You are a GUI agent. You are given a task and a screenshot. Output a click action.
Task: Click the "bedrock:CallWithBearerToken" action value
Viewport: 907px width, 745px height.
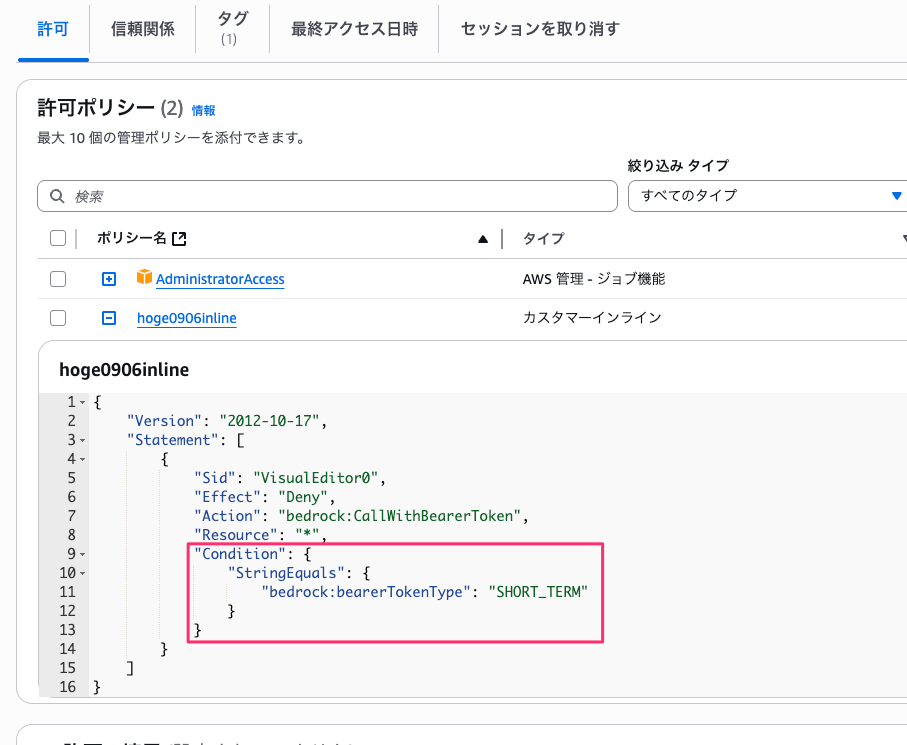click(400, 516)
